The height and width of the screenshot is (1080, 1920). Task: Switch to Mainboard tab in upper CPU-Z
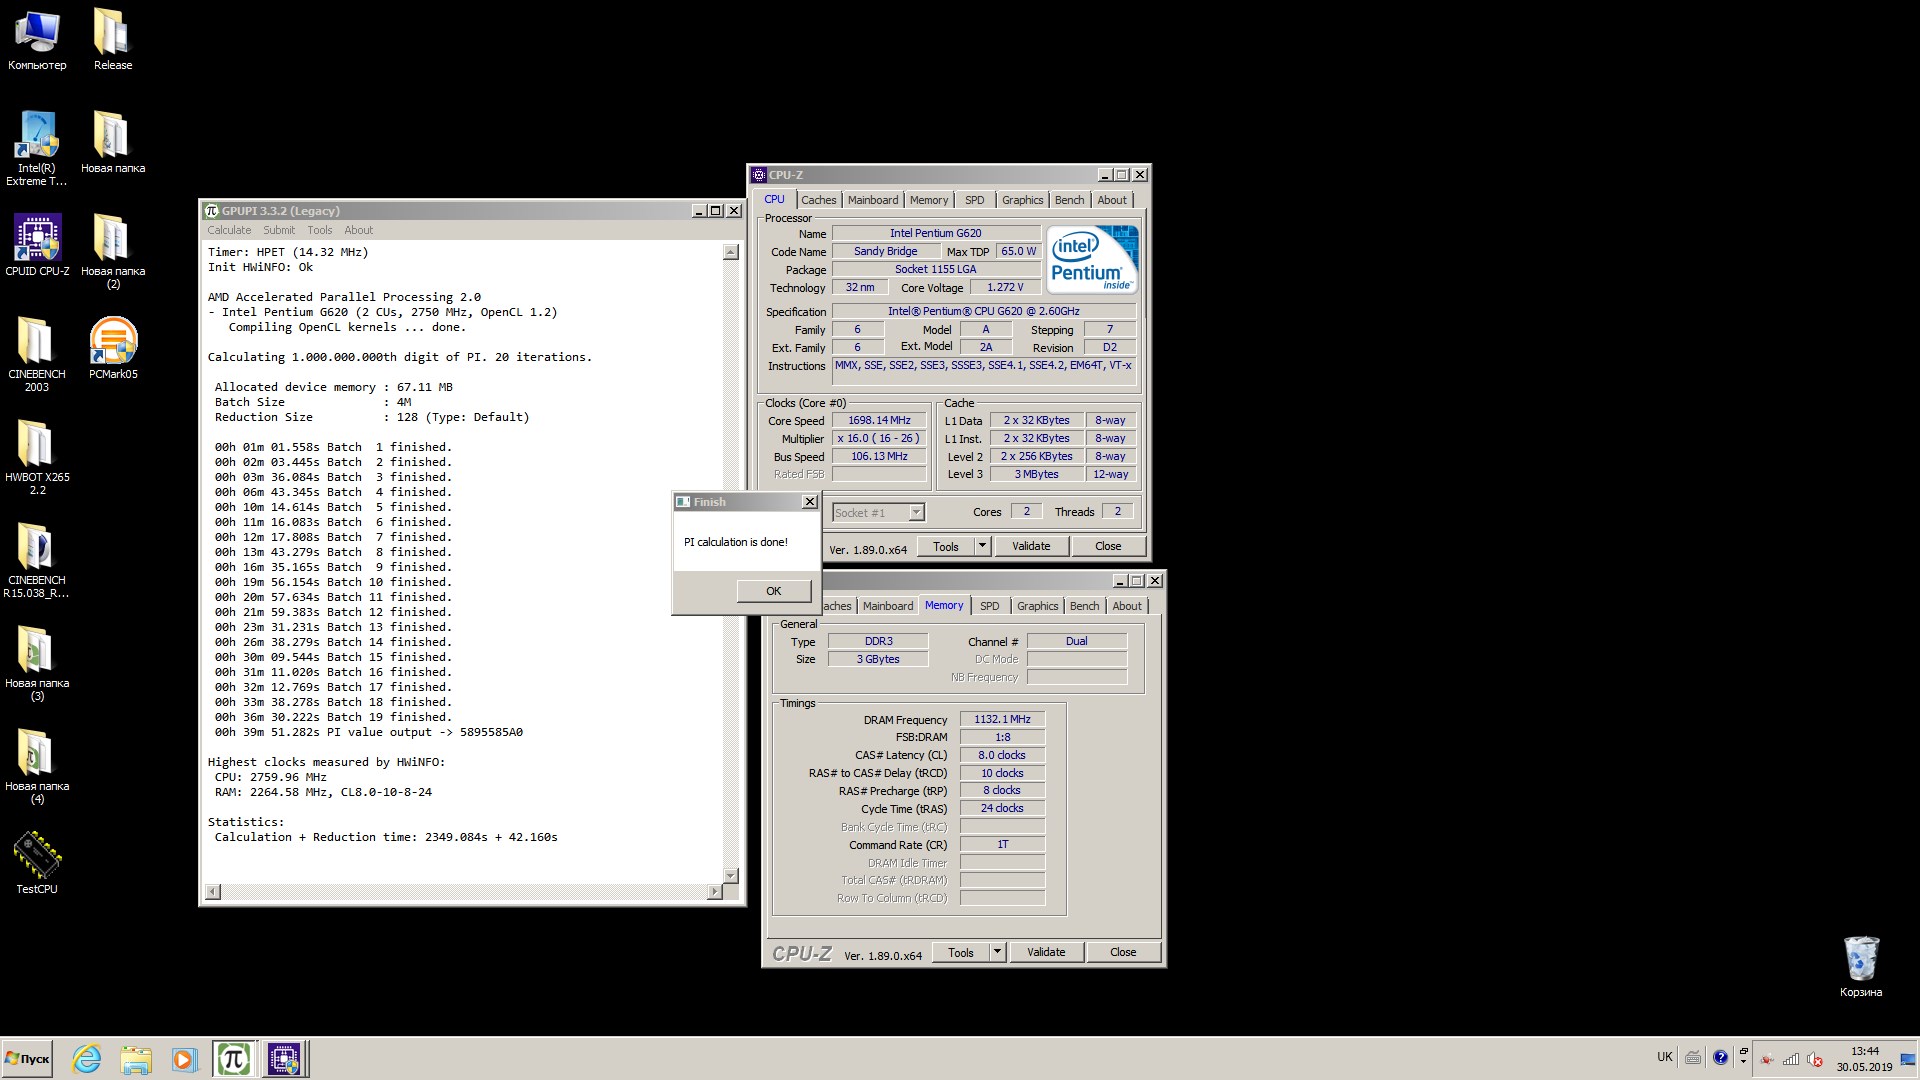pos(872,200)
